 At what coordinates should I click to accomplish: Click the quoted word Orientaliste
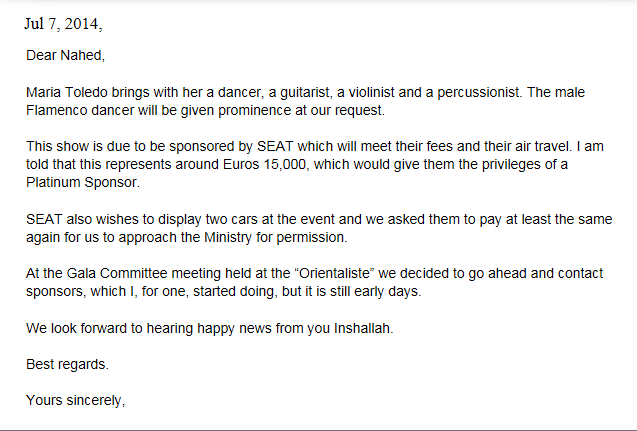334,273
